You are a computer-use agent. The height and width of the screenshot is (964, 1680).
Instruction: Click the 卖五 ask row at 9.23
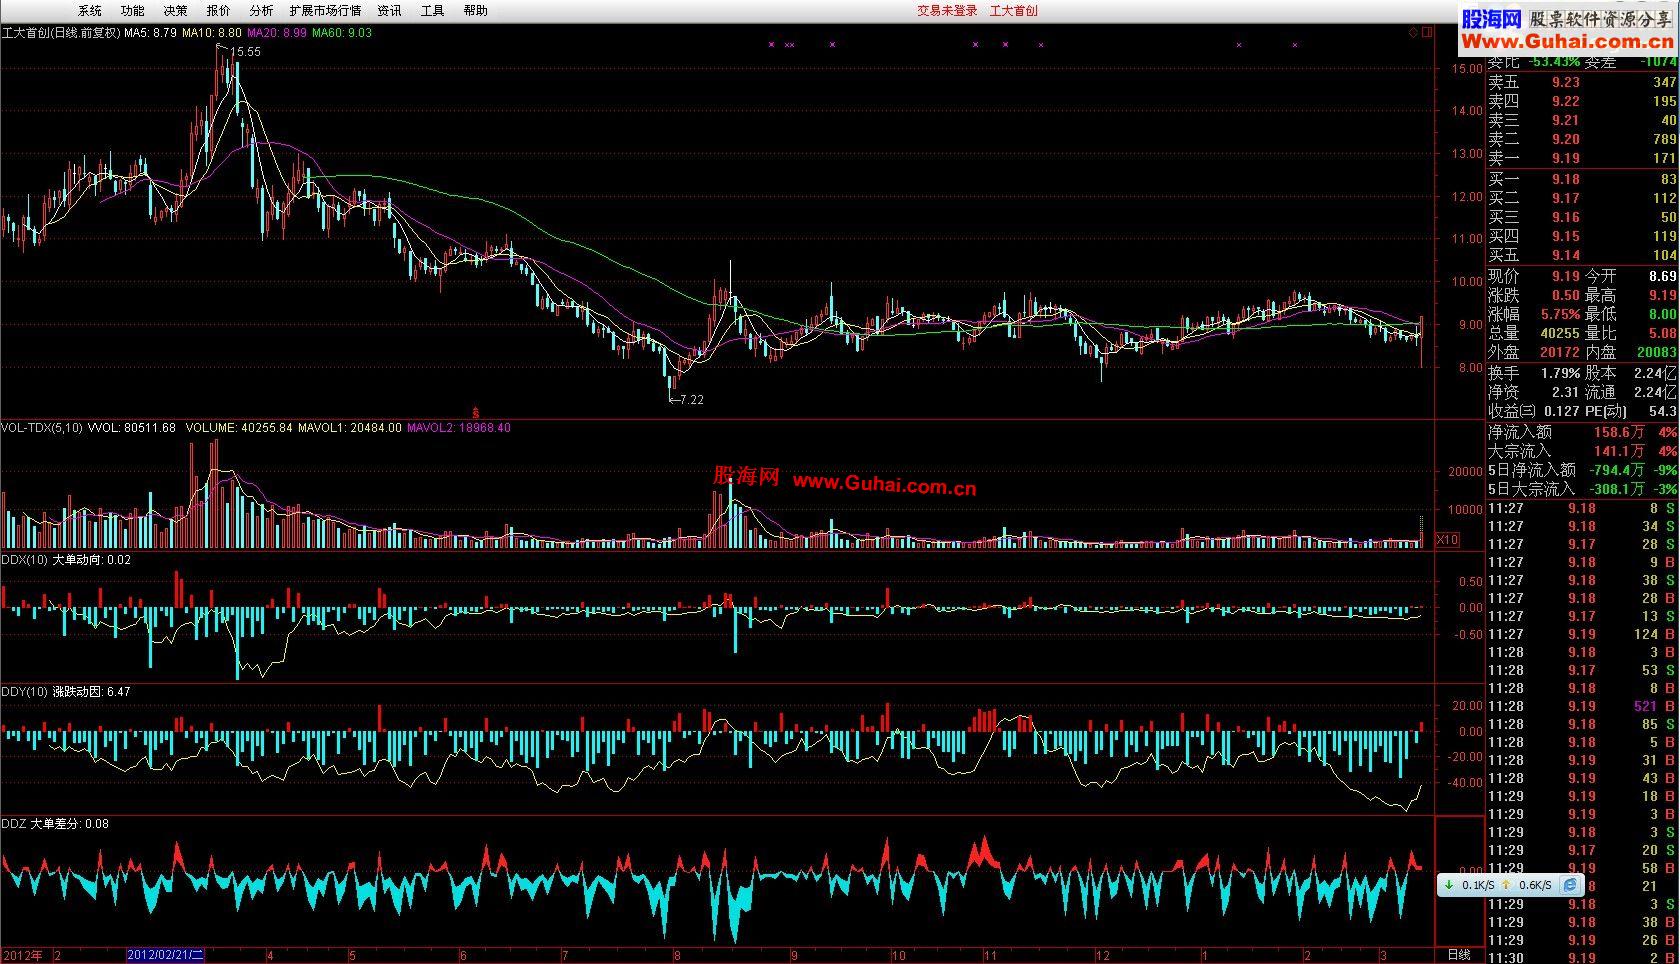(x=1582, y=82)
